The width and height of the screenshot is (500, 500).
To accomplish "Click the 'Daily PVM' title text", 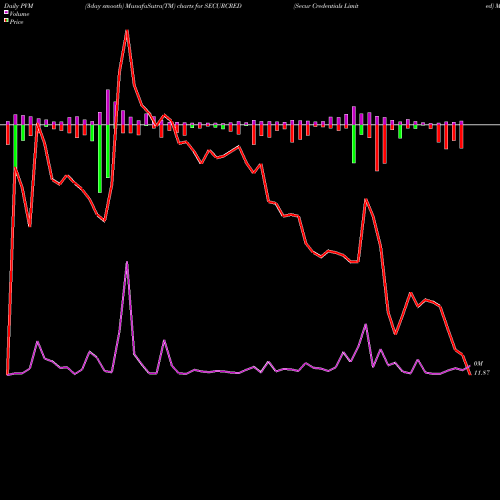I will pyautogui.click(x=19, y=6).
